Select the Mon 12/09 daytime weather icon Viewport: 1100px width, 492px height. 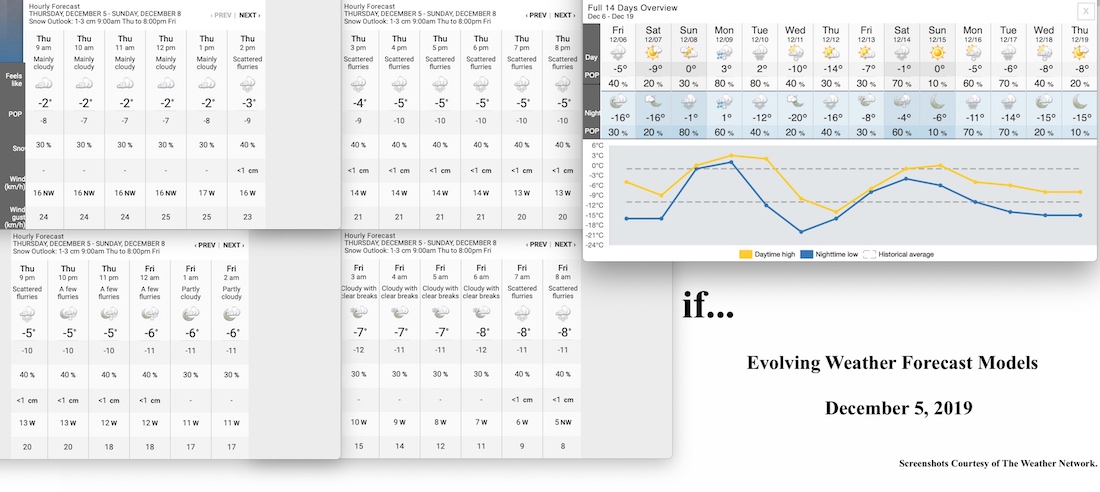[724, 52]
